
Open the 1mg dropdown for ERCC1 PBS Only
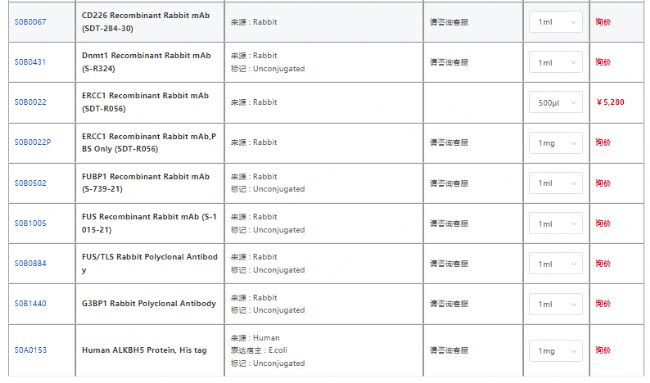(x=555, y=143)
